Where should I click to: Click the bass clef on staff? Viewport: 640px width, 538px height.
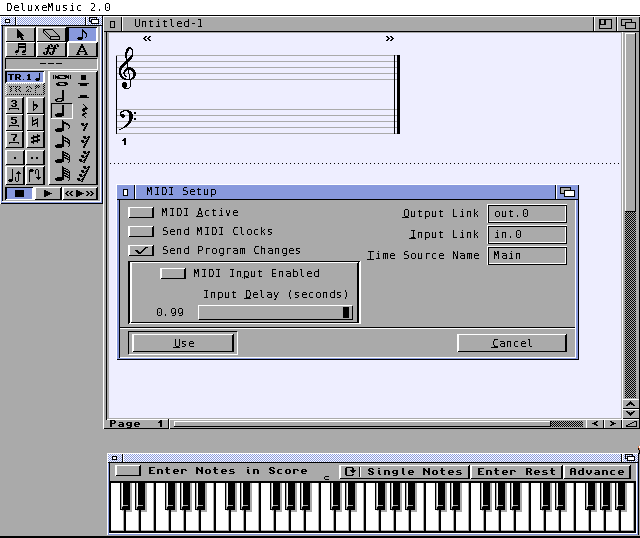(126, 119)
